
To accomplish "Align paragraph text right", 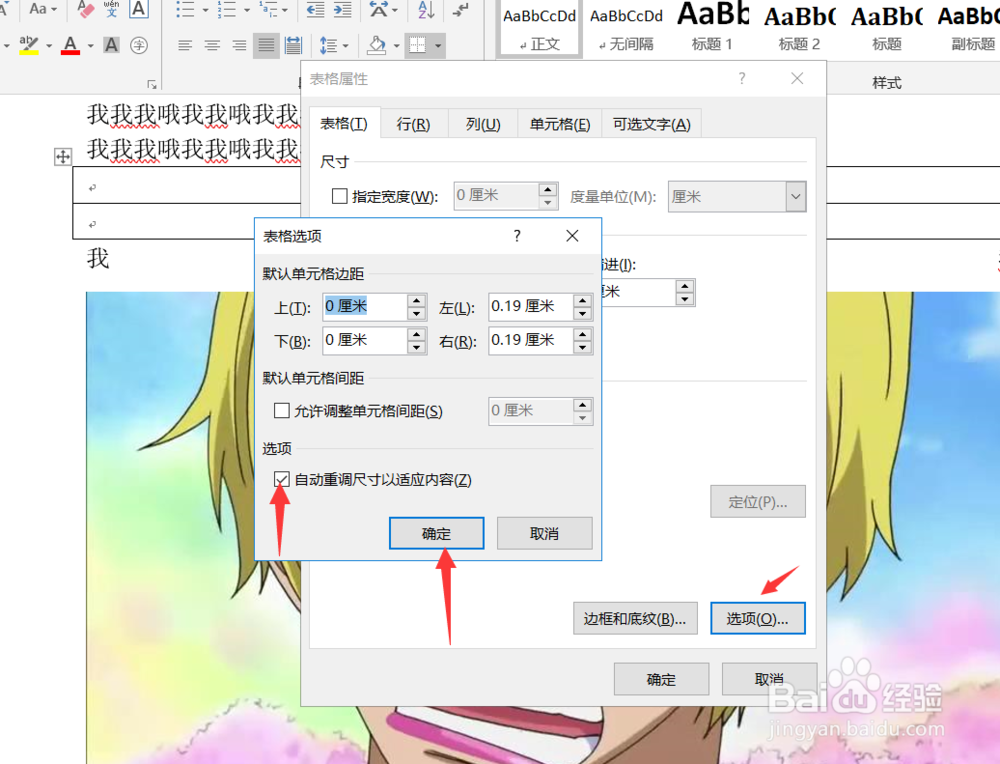I will (x=239, y=45).
